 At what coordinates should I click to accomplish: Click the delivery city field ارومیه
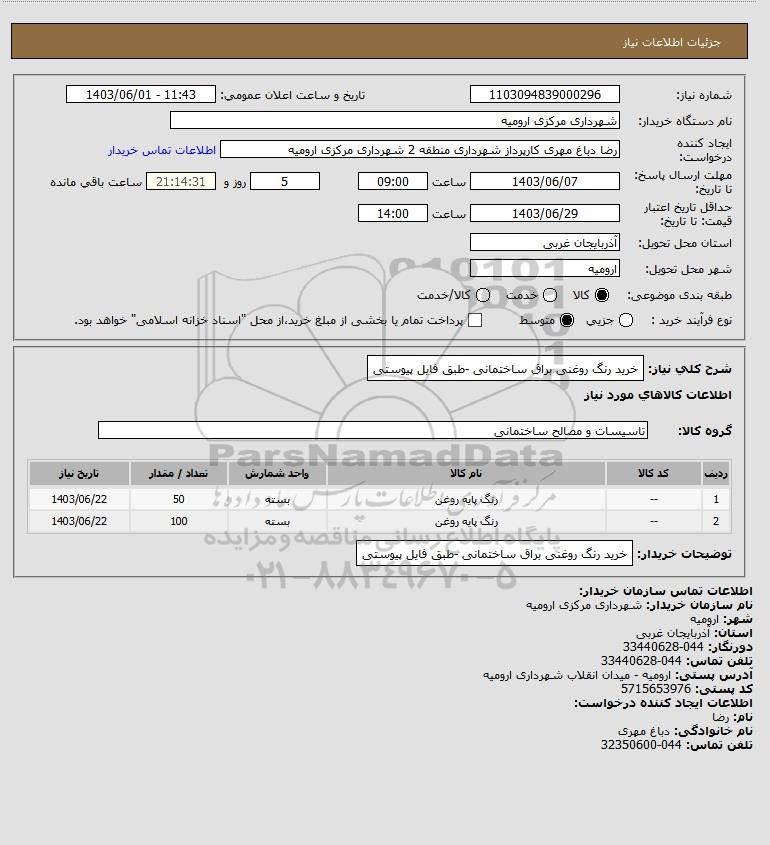(545, 268)
